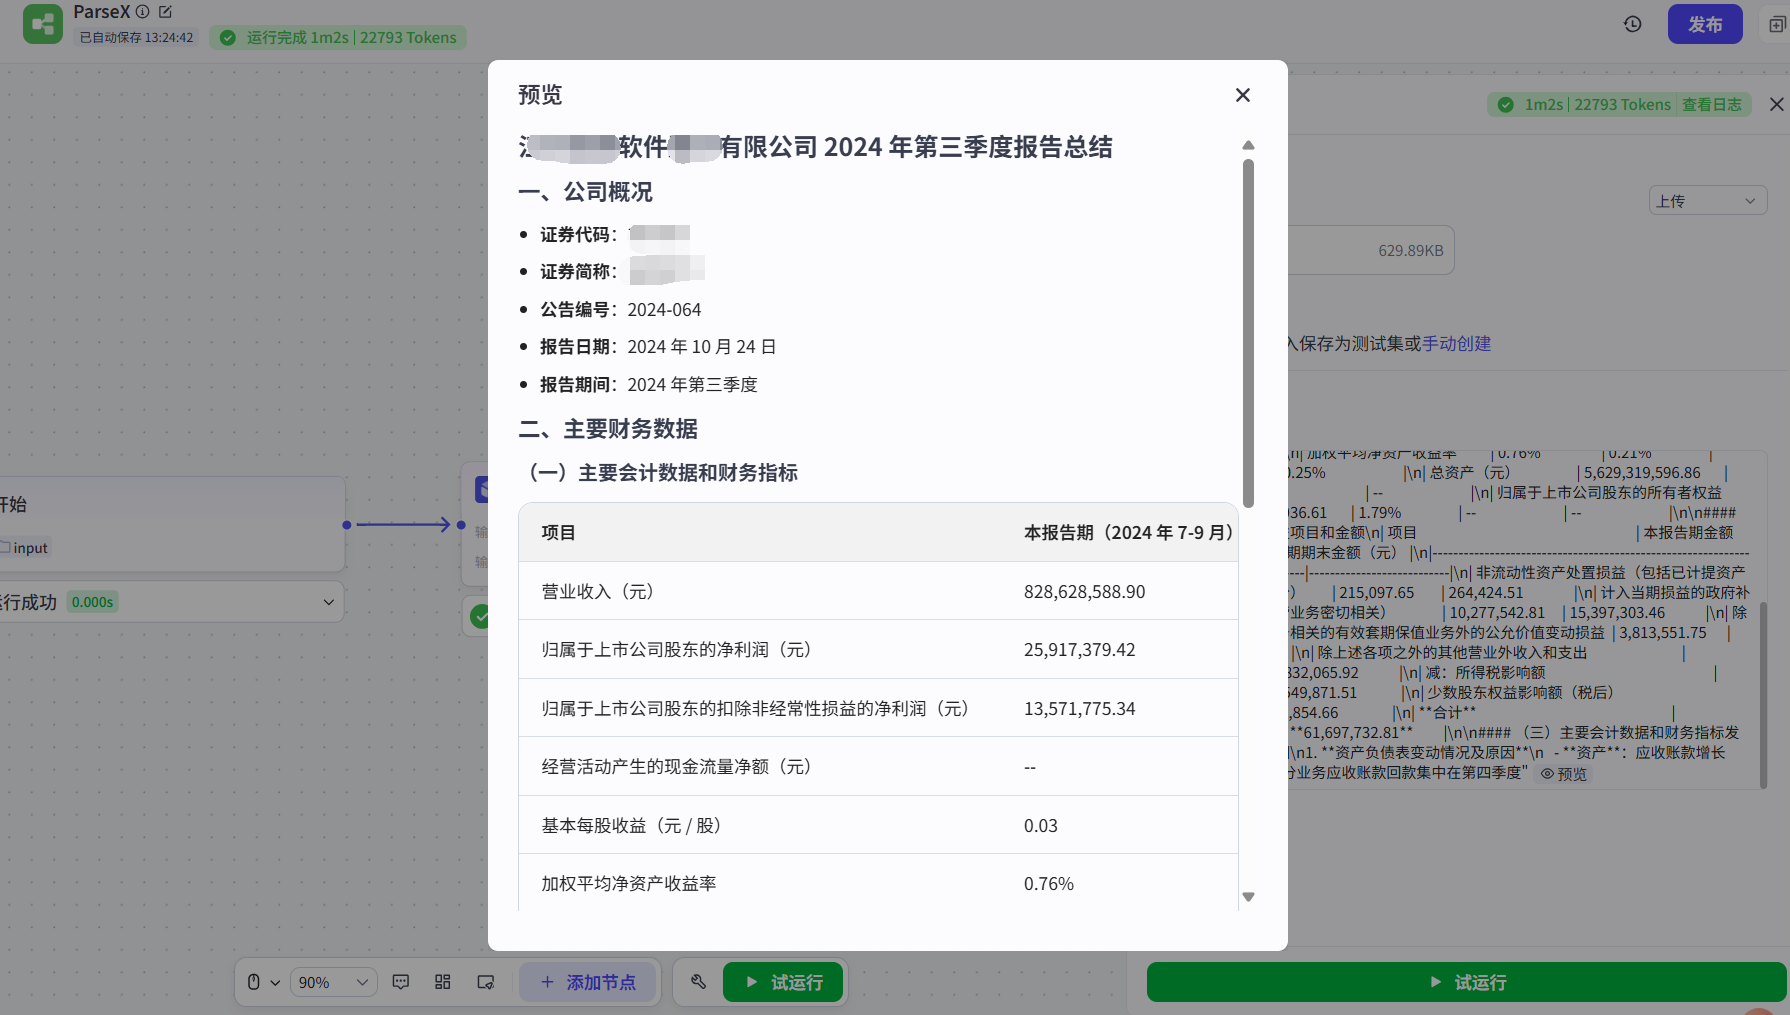1790x1015 pixels.
Task: Click the canvas screenshot/share icon in toolbar
Action: coord(486,982)
